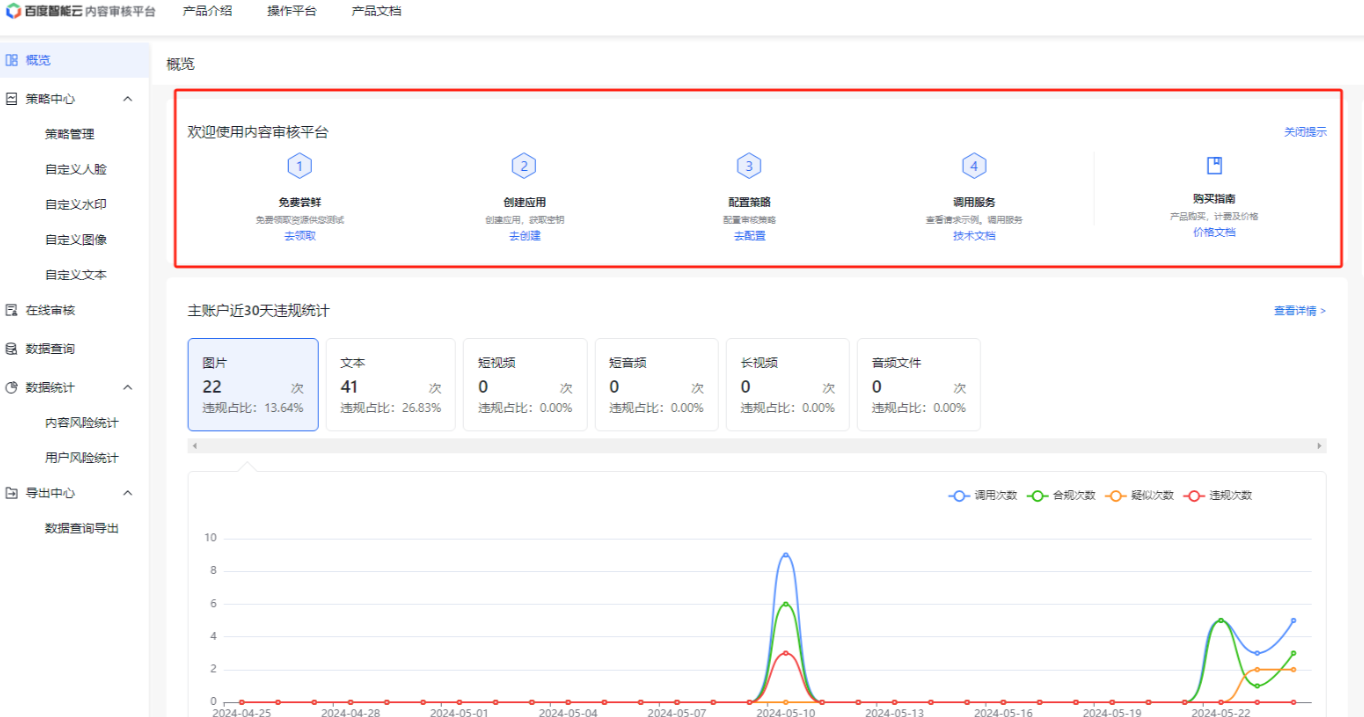The height and width of the screenshot is (717, 1364).
Task: Toggle the 合规次数 legend series
Action: (x=1061, y=495)
